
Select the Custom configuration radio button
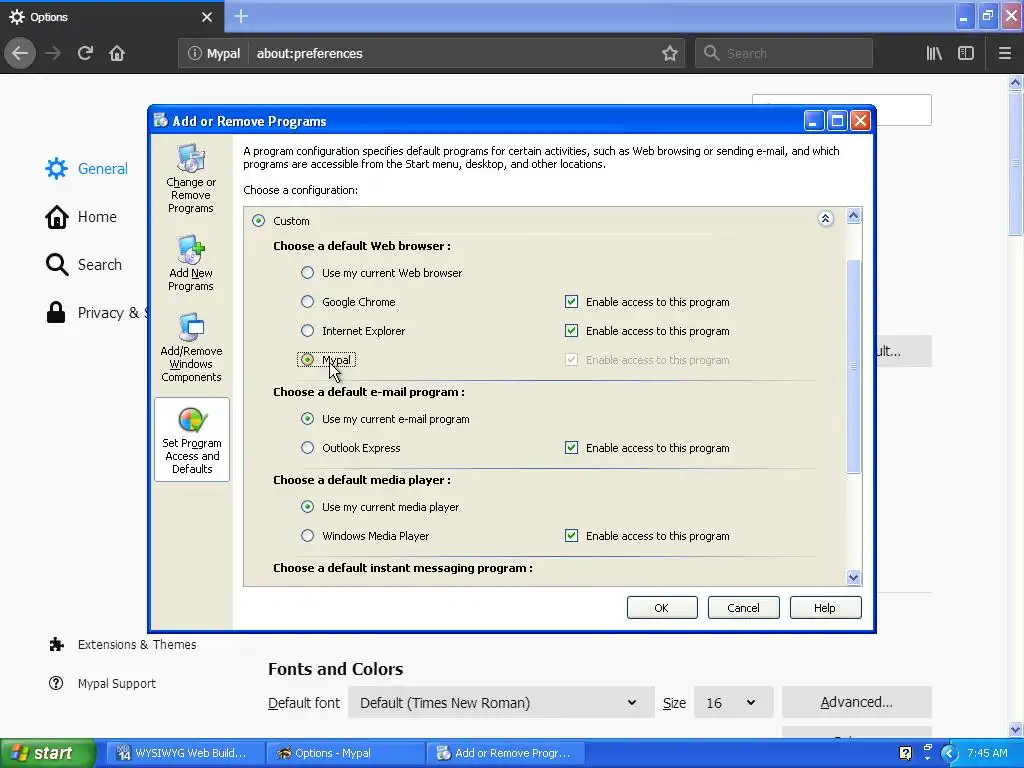pyautogui.click(x=259, y=221)
